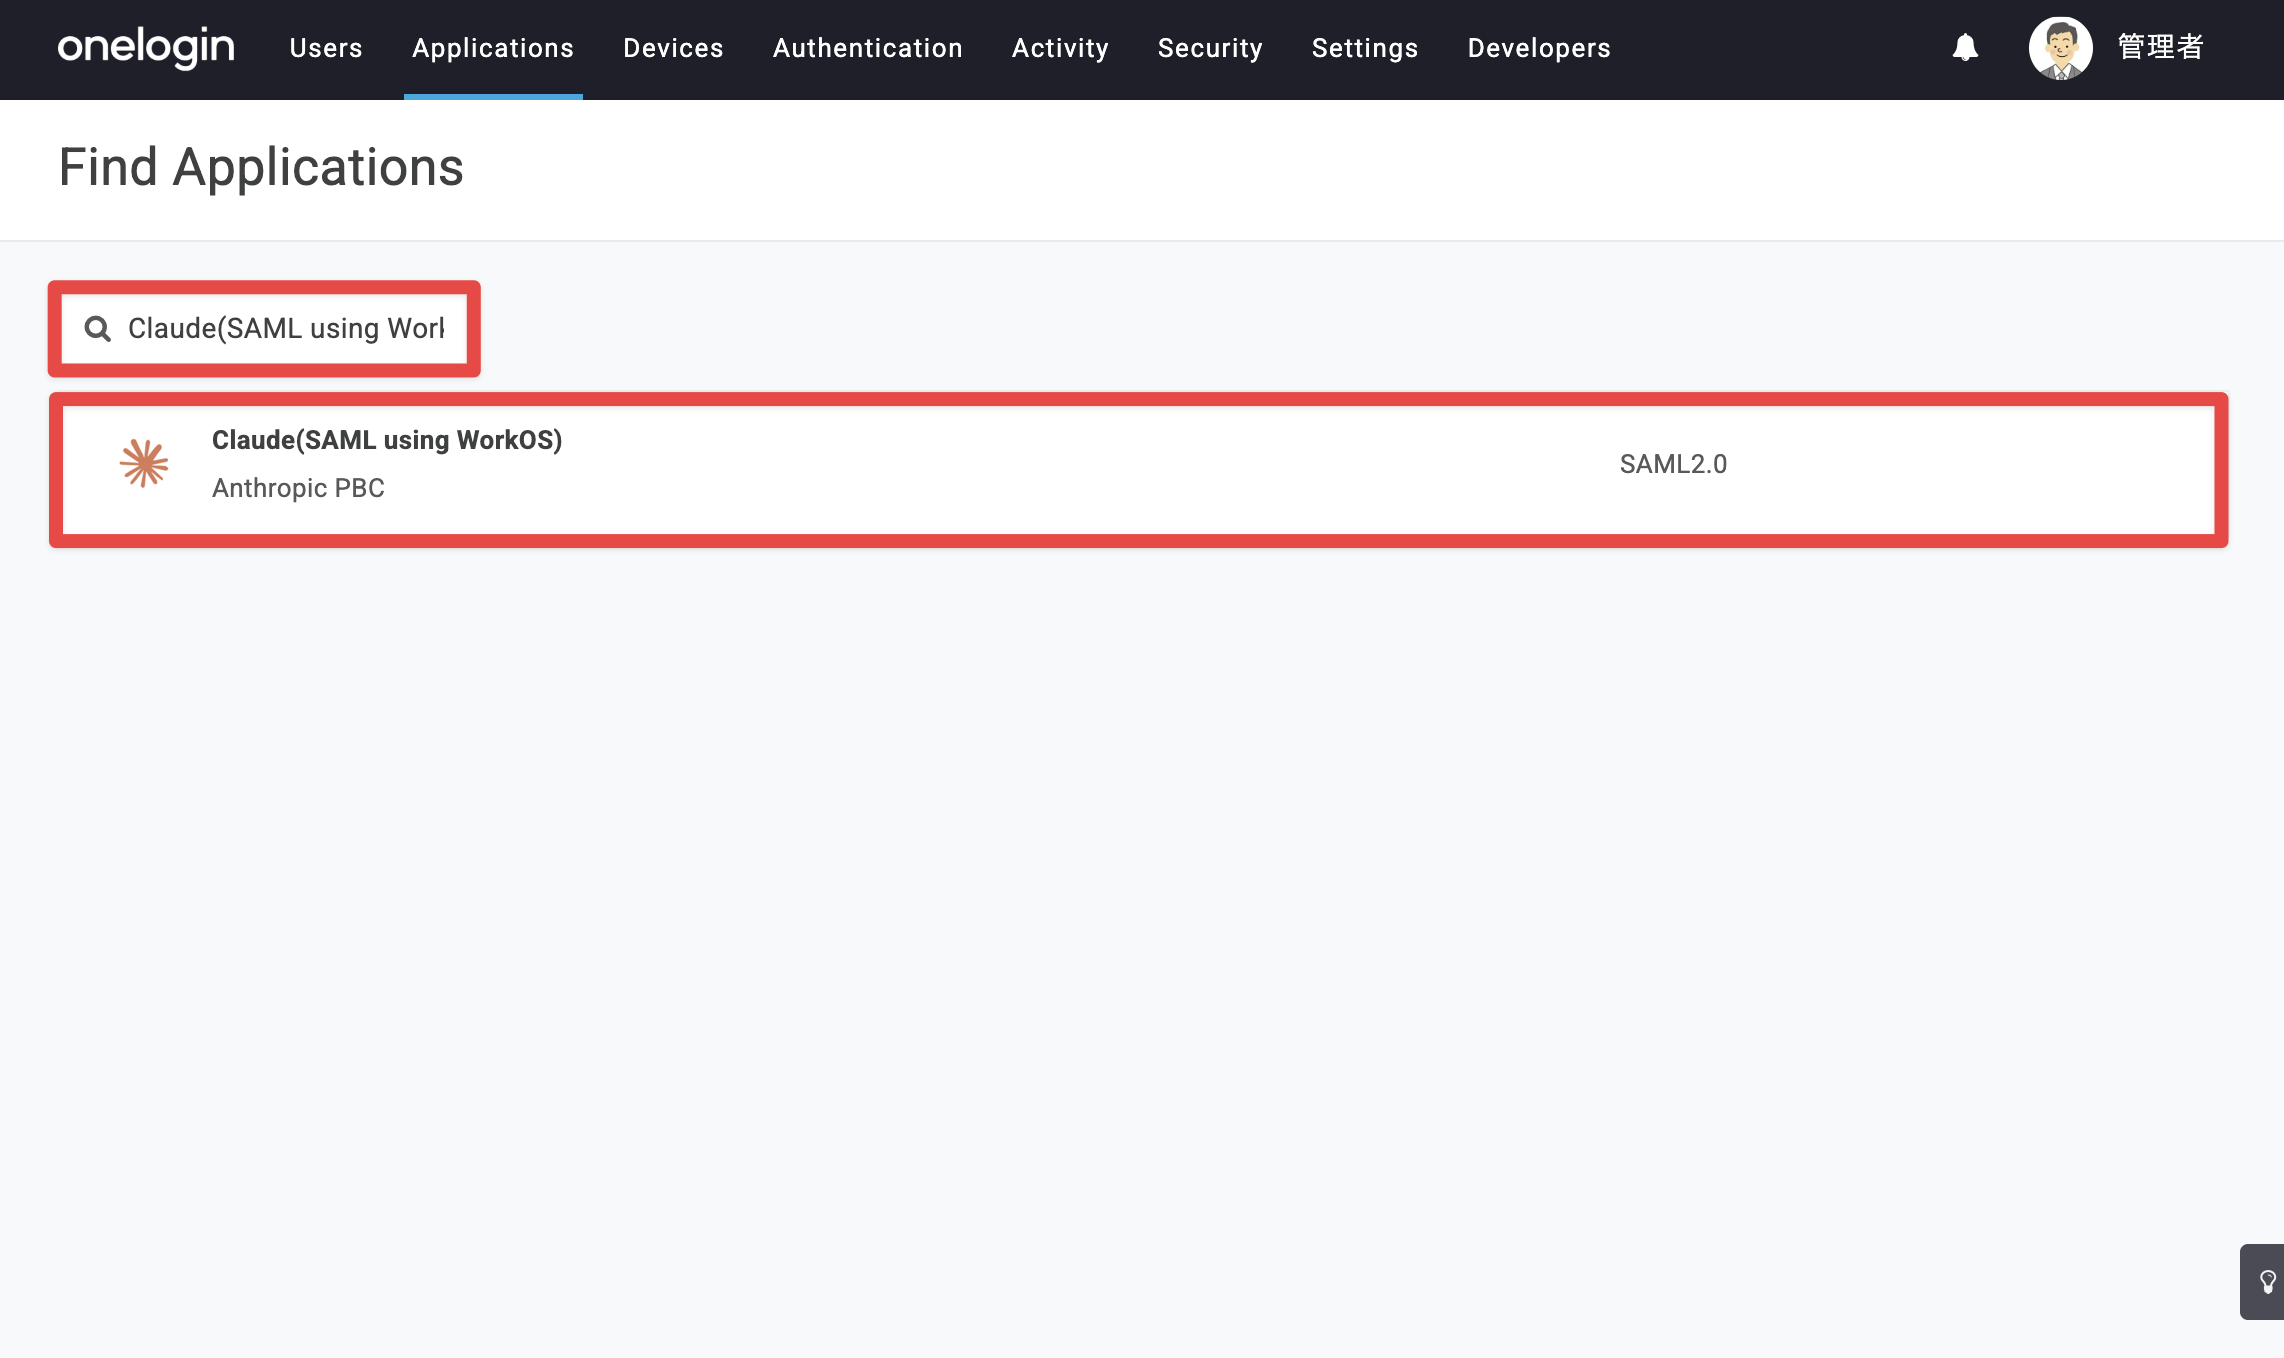The height and width of the screenshot is (1358, 2284).
Task: Open the Applications menu
Action: (493, 48)
